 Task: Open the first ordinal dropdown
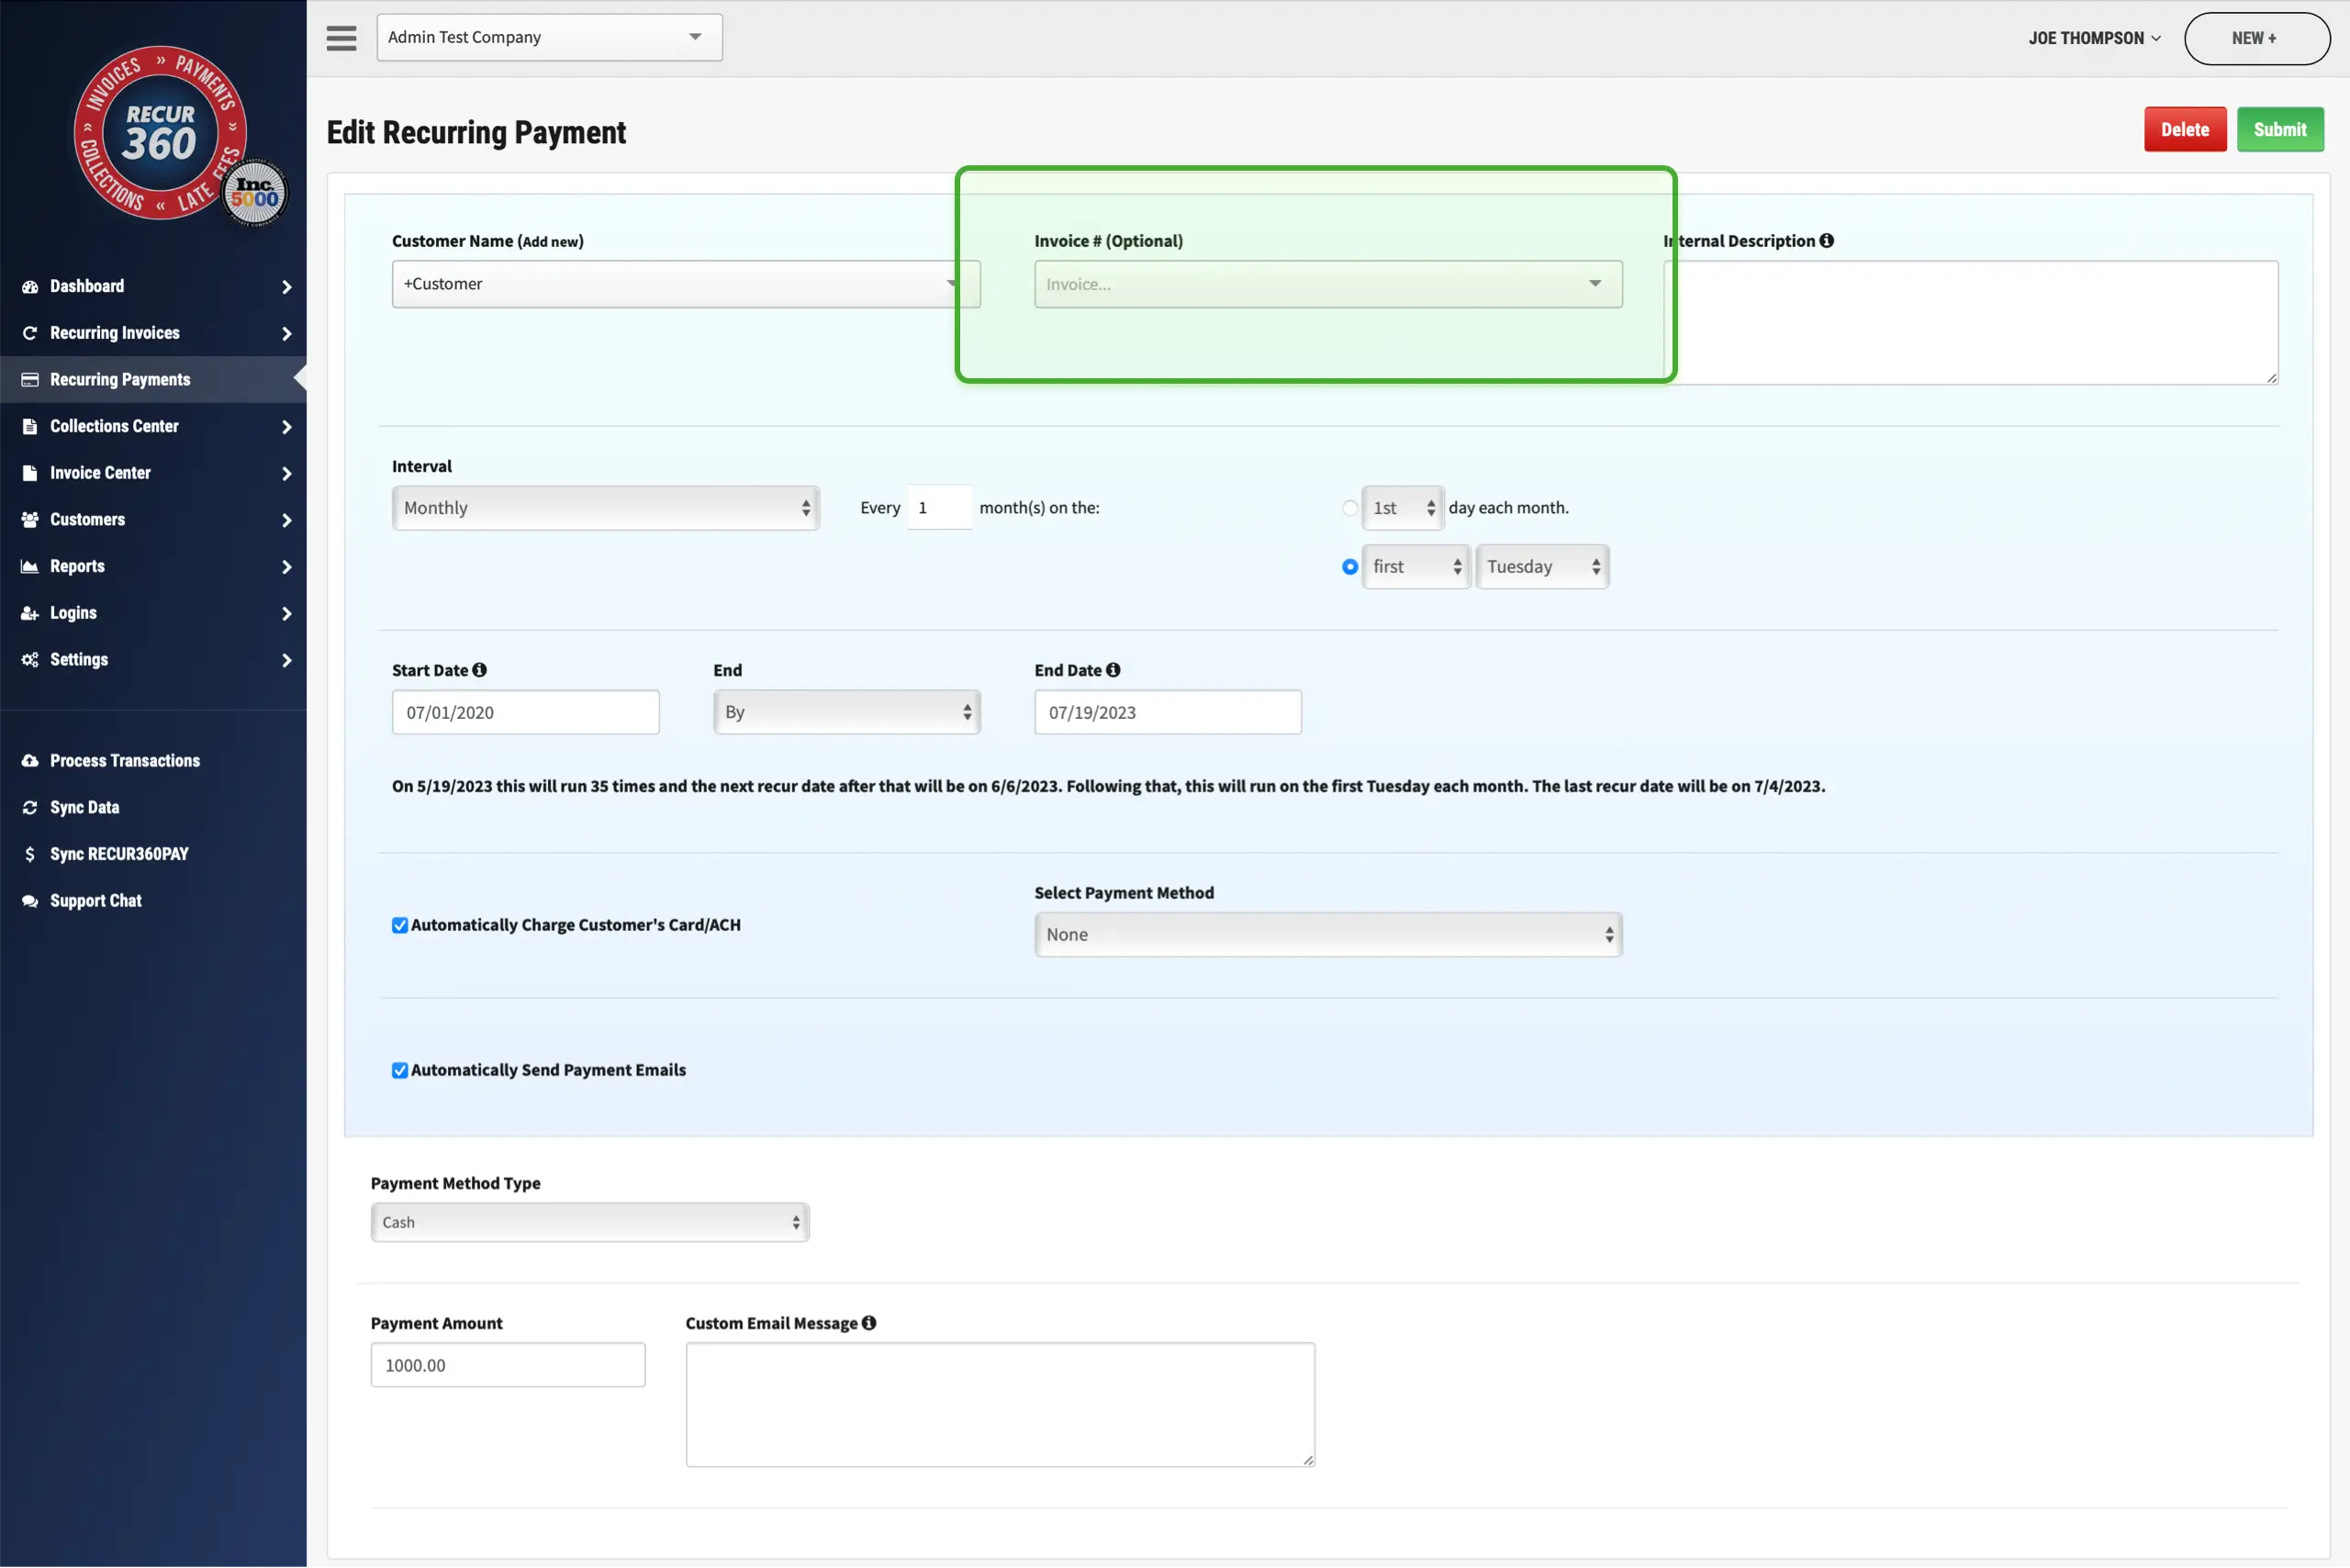(x=1416, y=567)
